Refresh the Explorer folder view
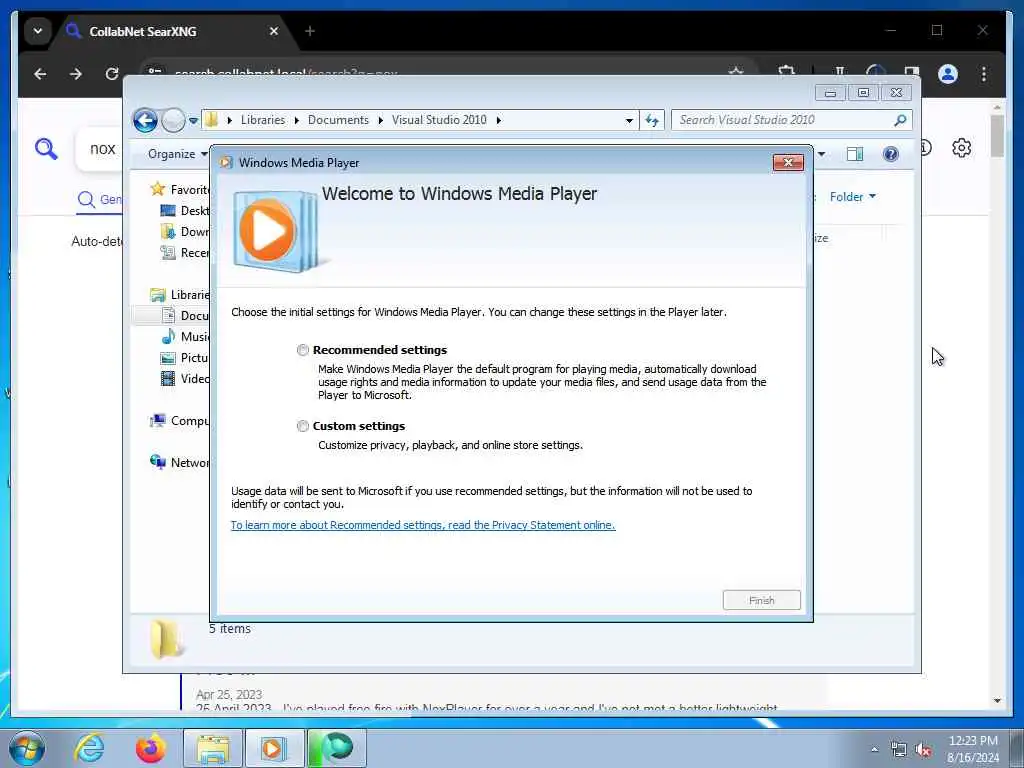1024x768 pixels. click(652, 120)
